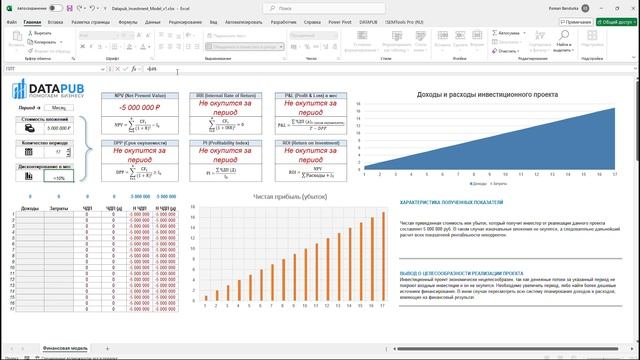Image resolution: width=640 pixels, height=360 pixels.
Task: Click the Вставить paste clipboard icon
Action: [x=16, y=36]
